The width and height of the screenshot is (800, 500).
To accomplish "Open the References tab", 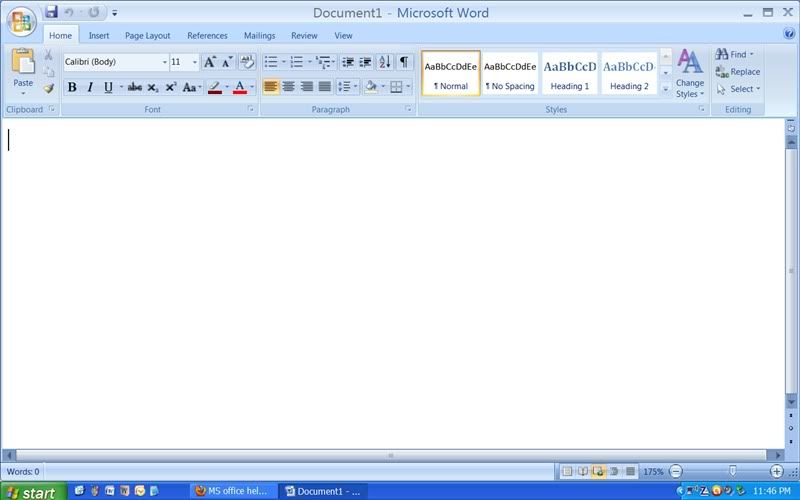I will coord(207,36).
